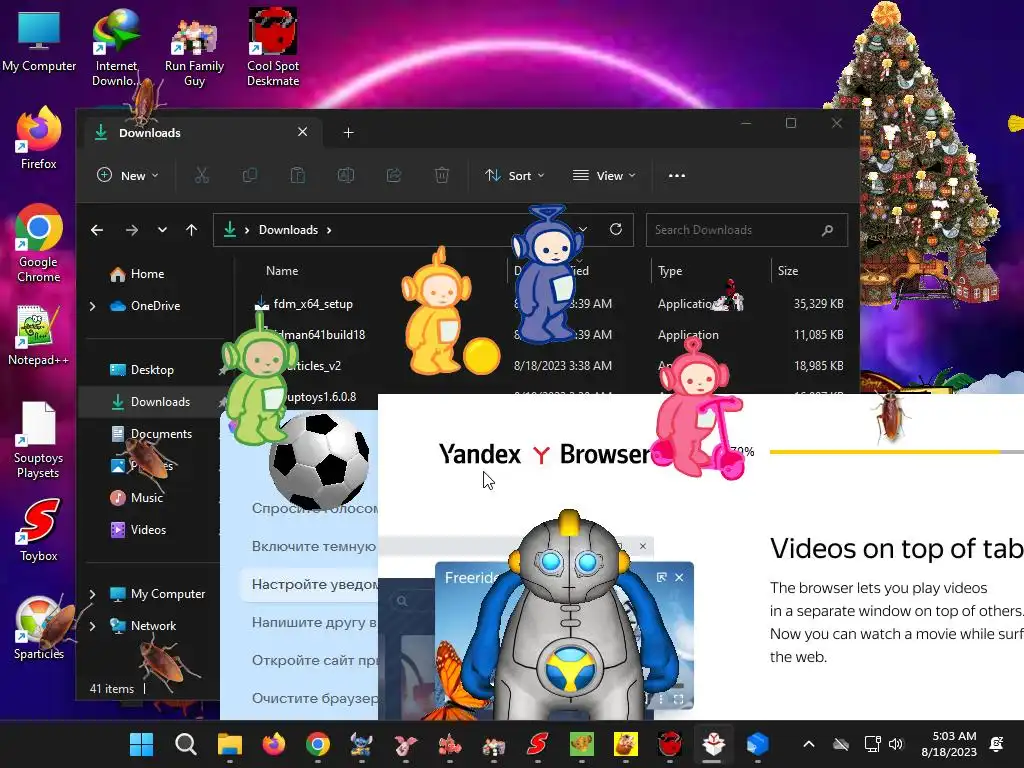Click Yandex installer icon on taskbar
Image resolution: width=1024 pixels, height=768 pixels.
(713, 744)
